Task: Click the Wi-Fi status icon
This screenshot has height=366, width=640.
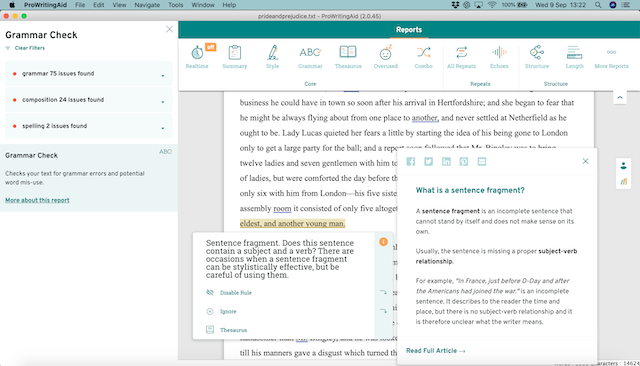Action: 492,5
